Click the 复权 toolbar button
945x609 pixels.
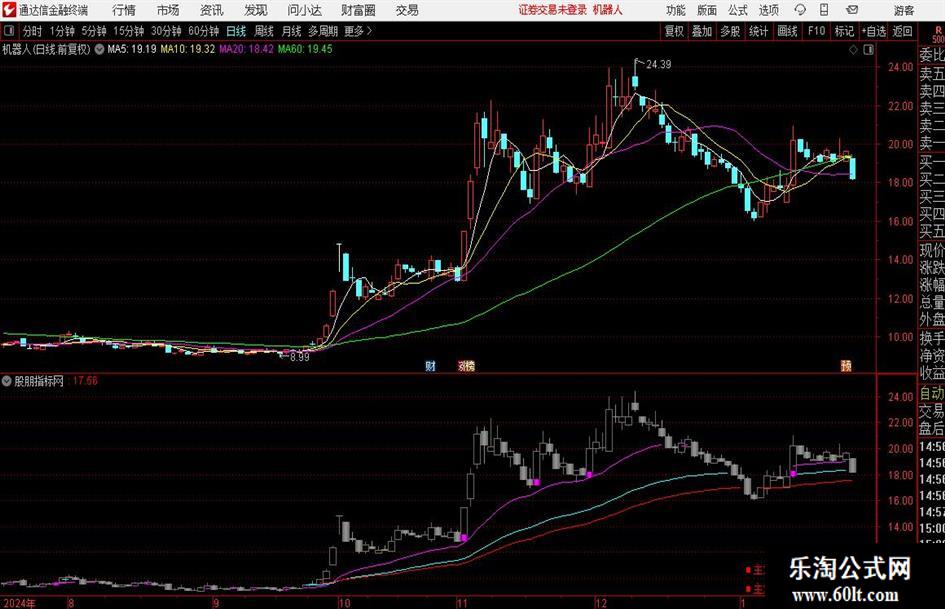coord(674,31)
